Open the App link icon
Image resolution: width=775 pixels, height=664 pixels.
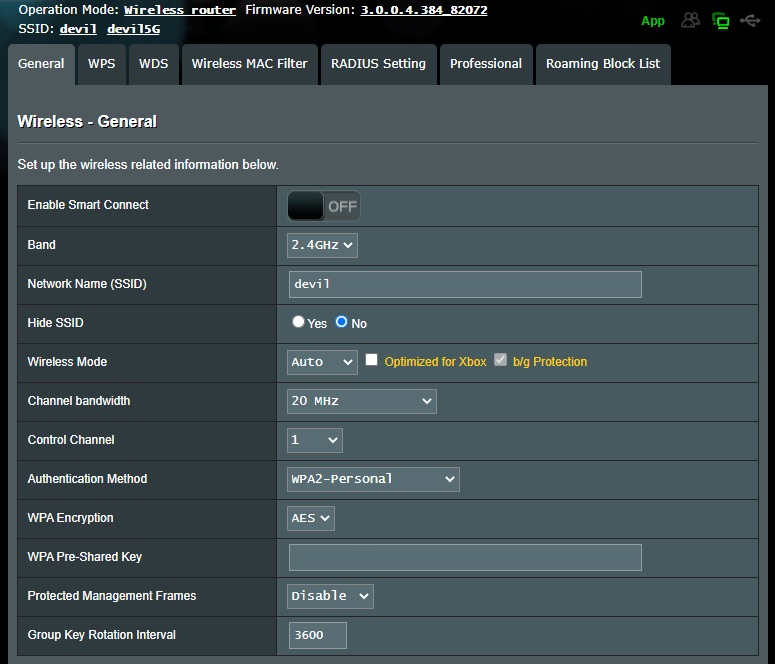click(x=652, y=21)
